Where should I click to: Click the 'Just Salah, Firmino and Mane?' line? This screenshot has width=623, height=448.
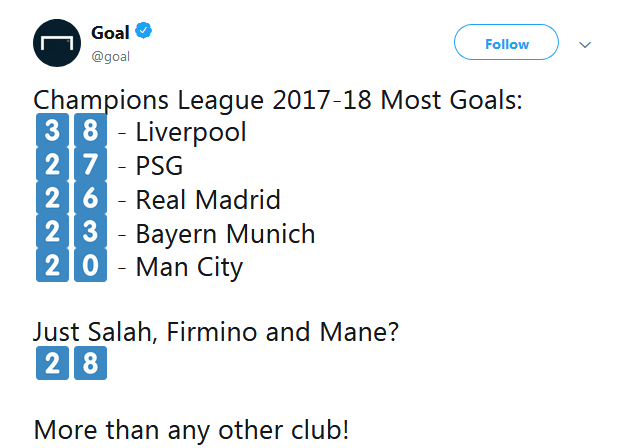pos(216,332)
